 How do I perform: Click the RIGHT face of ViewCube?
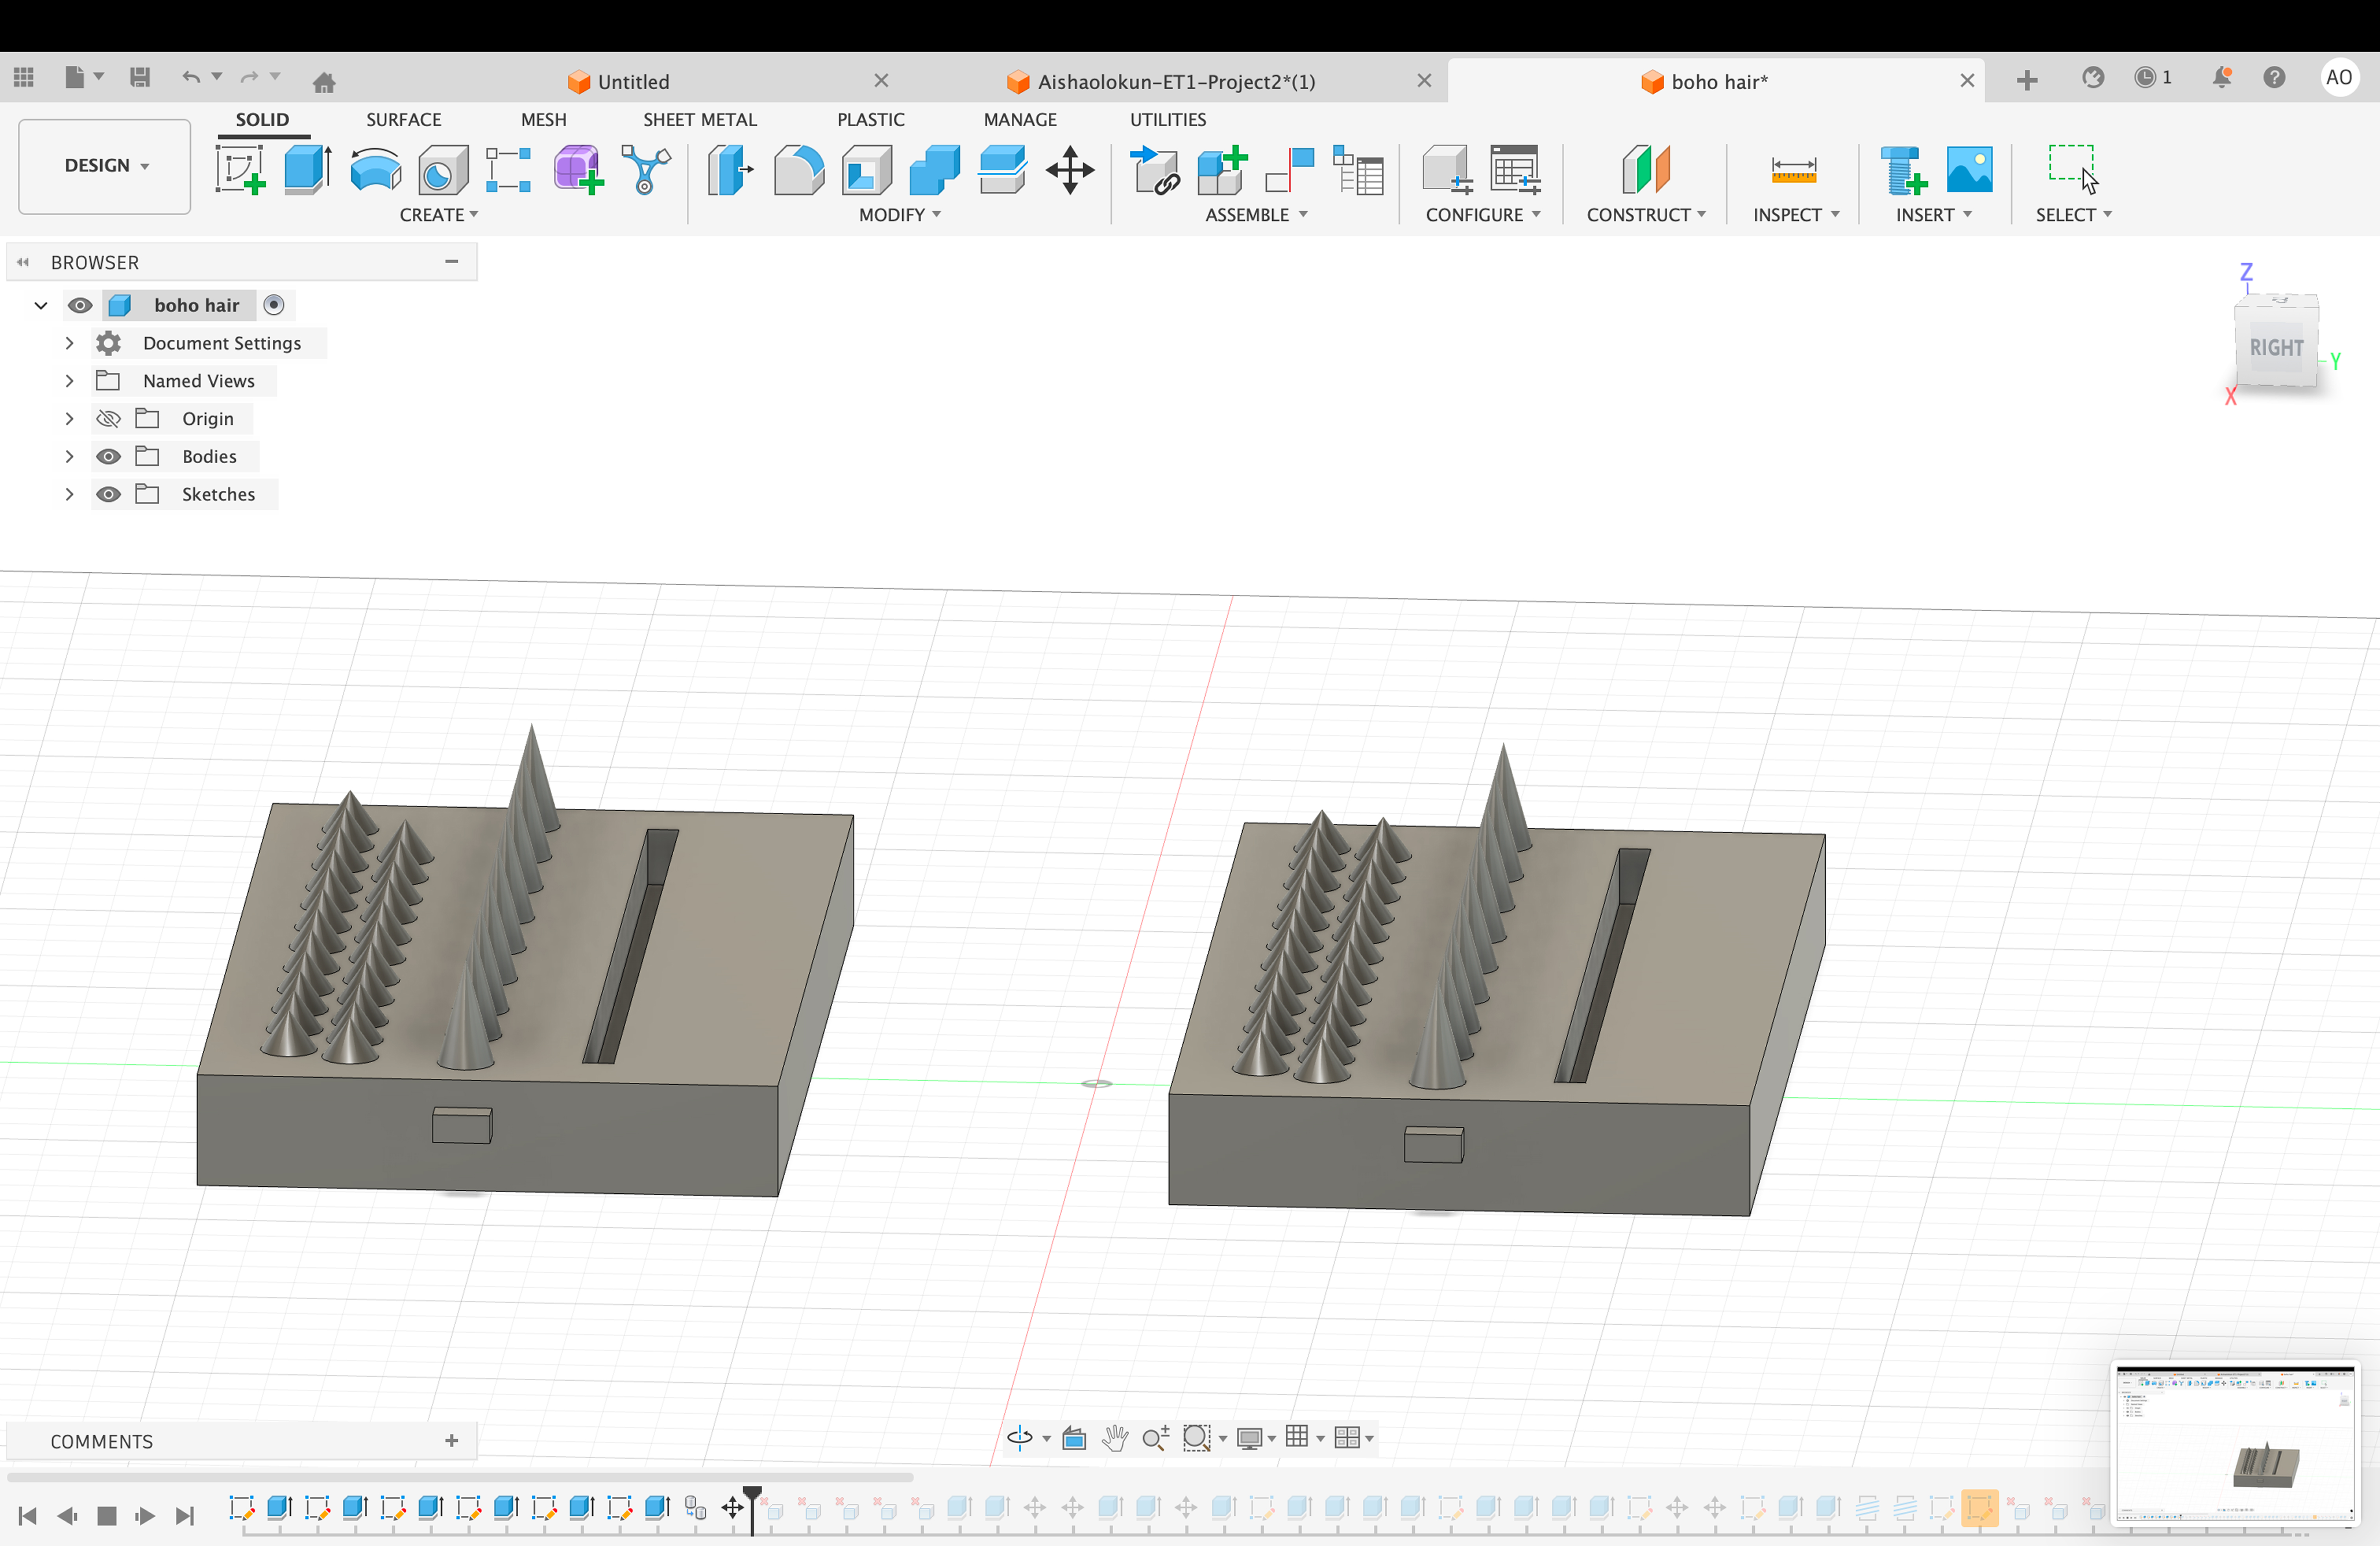(x=2276, y=347)
